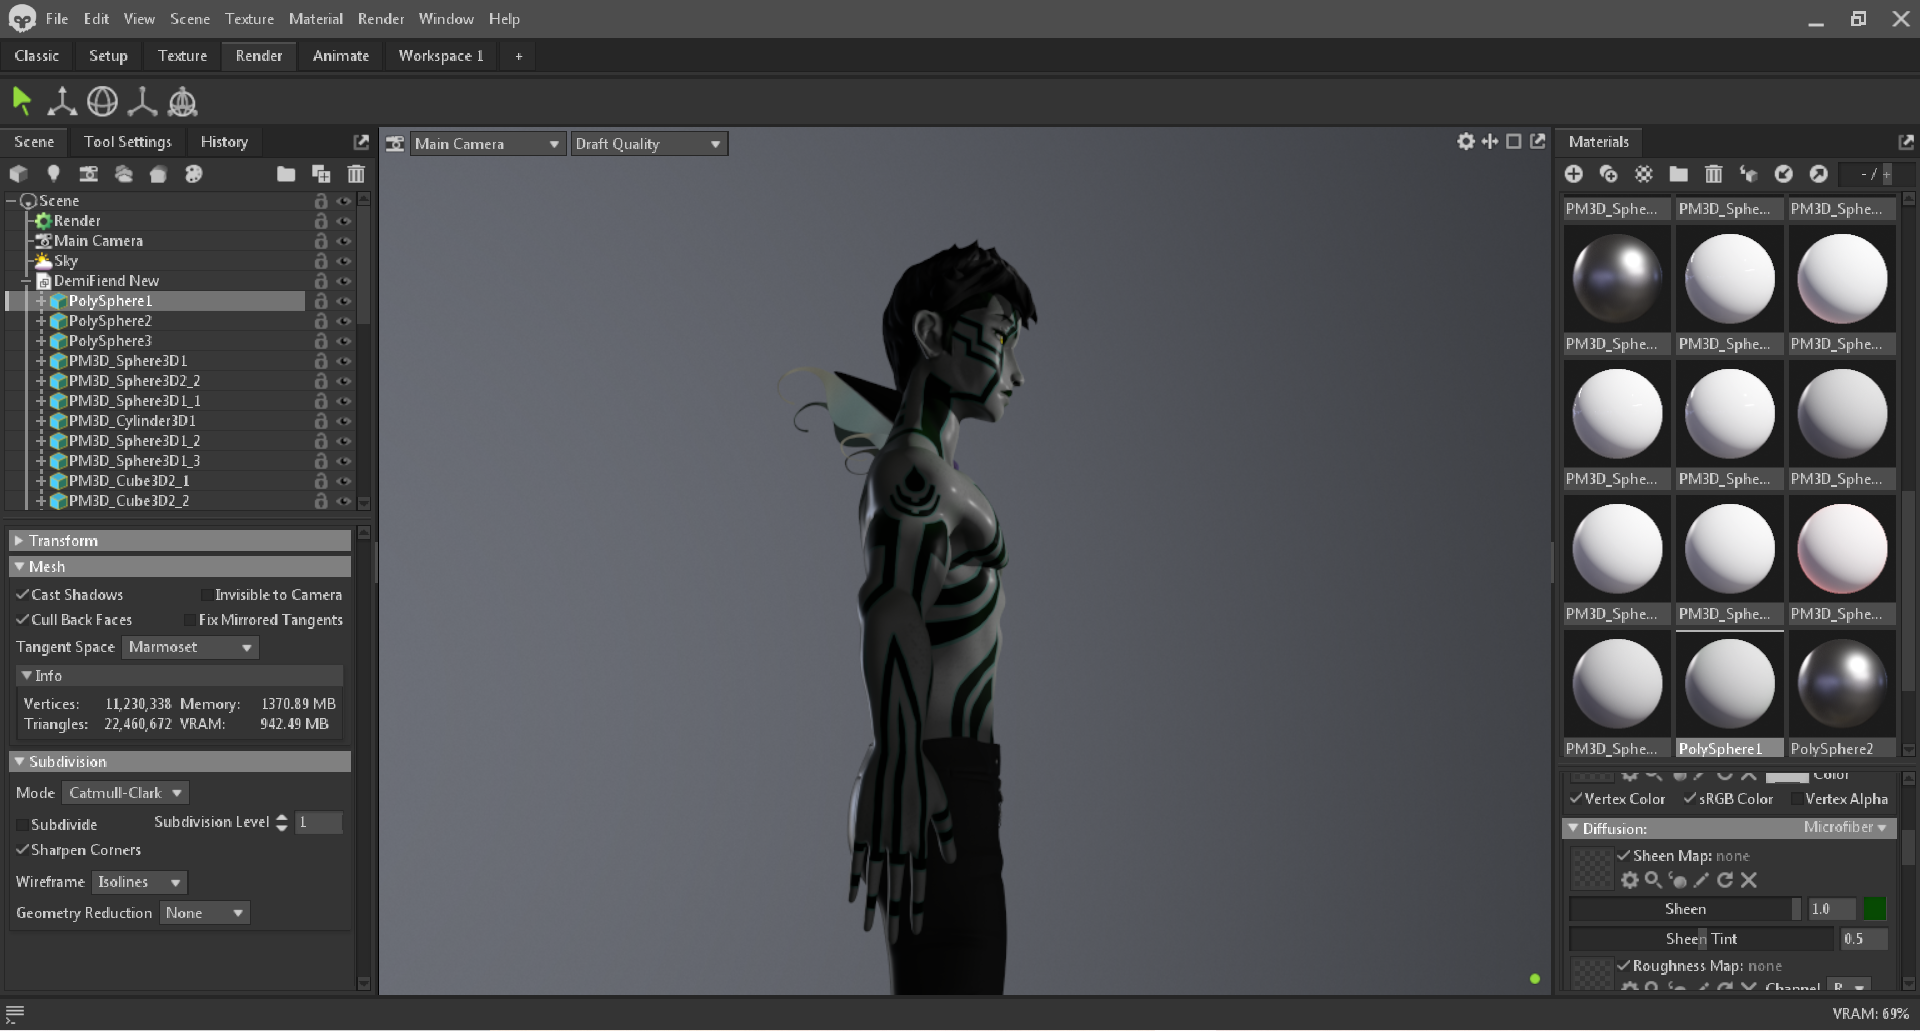Activate the rotate globe tool
The height and width of the screenshot is (1031, 1920).
[x=102, y=101]
